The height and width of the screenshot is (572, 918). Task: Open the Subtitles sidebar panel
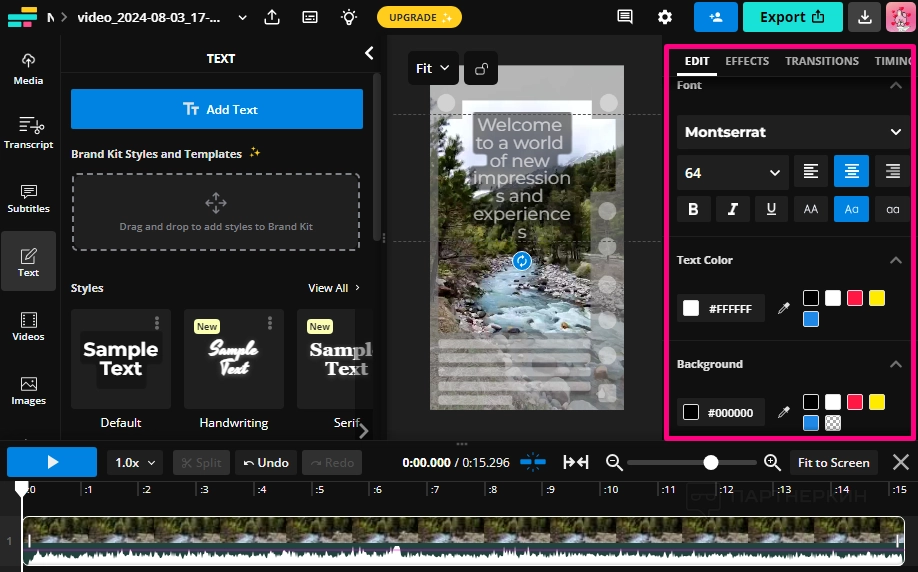[28, 198]
